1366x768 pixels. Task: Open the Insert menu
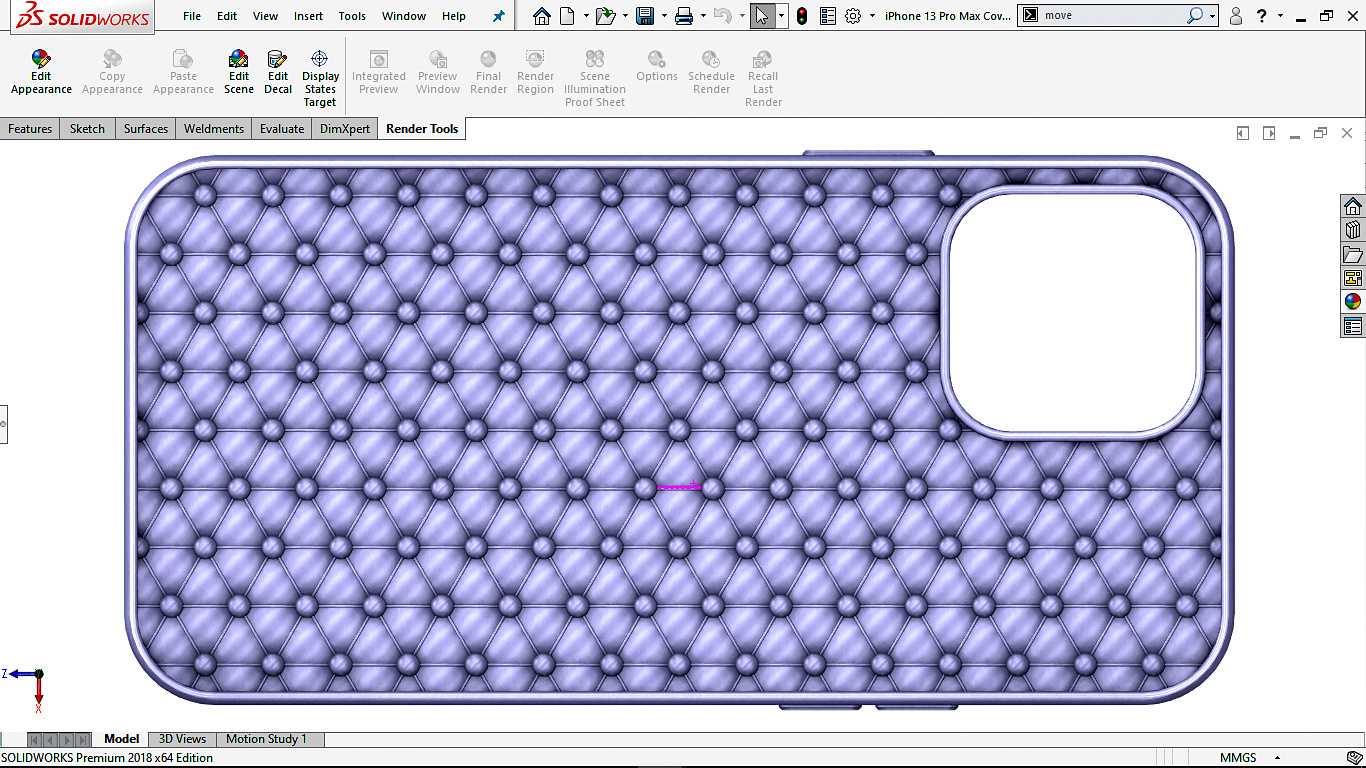click(x=308, y=16)
